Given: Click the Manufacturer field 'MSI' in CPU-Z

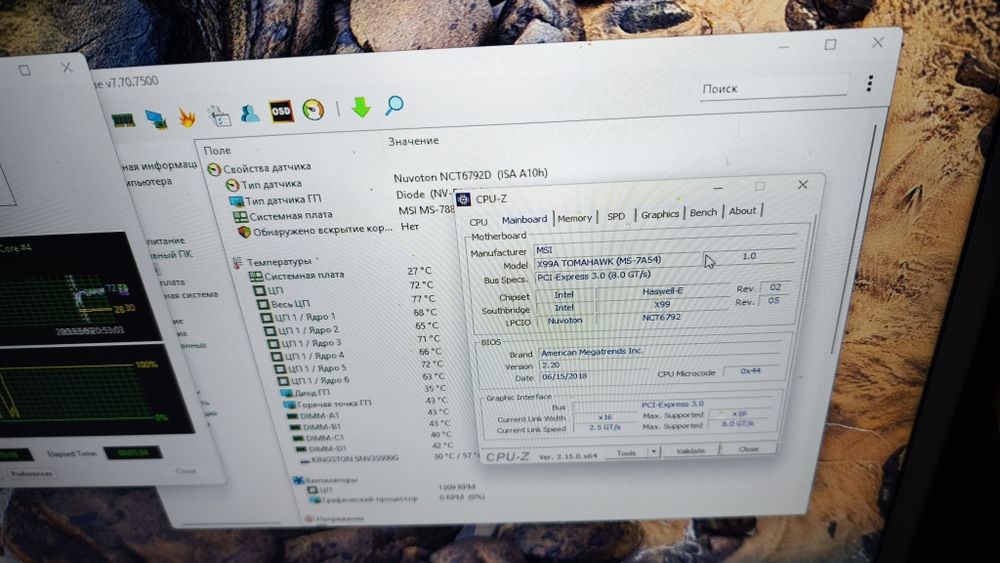Looking at the screenshot, I should 663,247.
